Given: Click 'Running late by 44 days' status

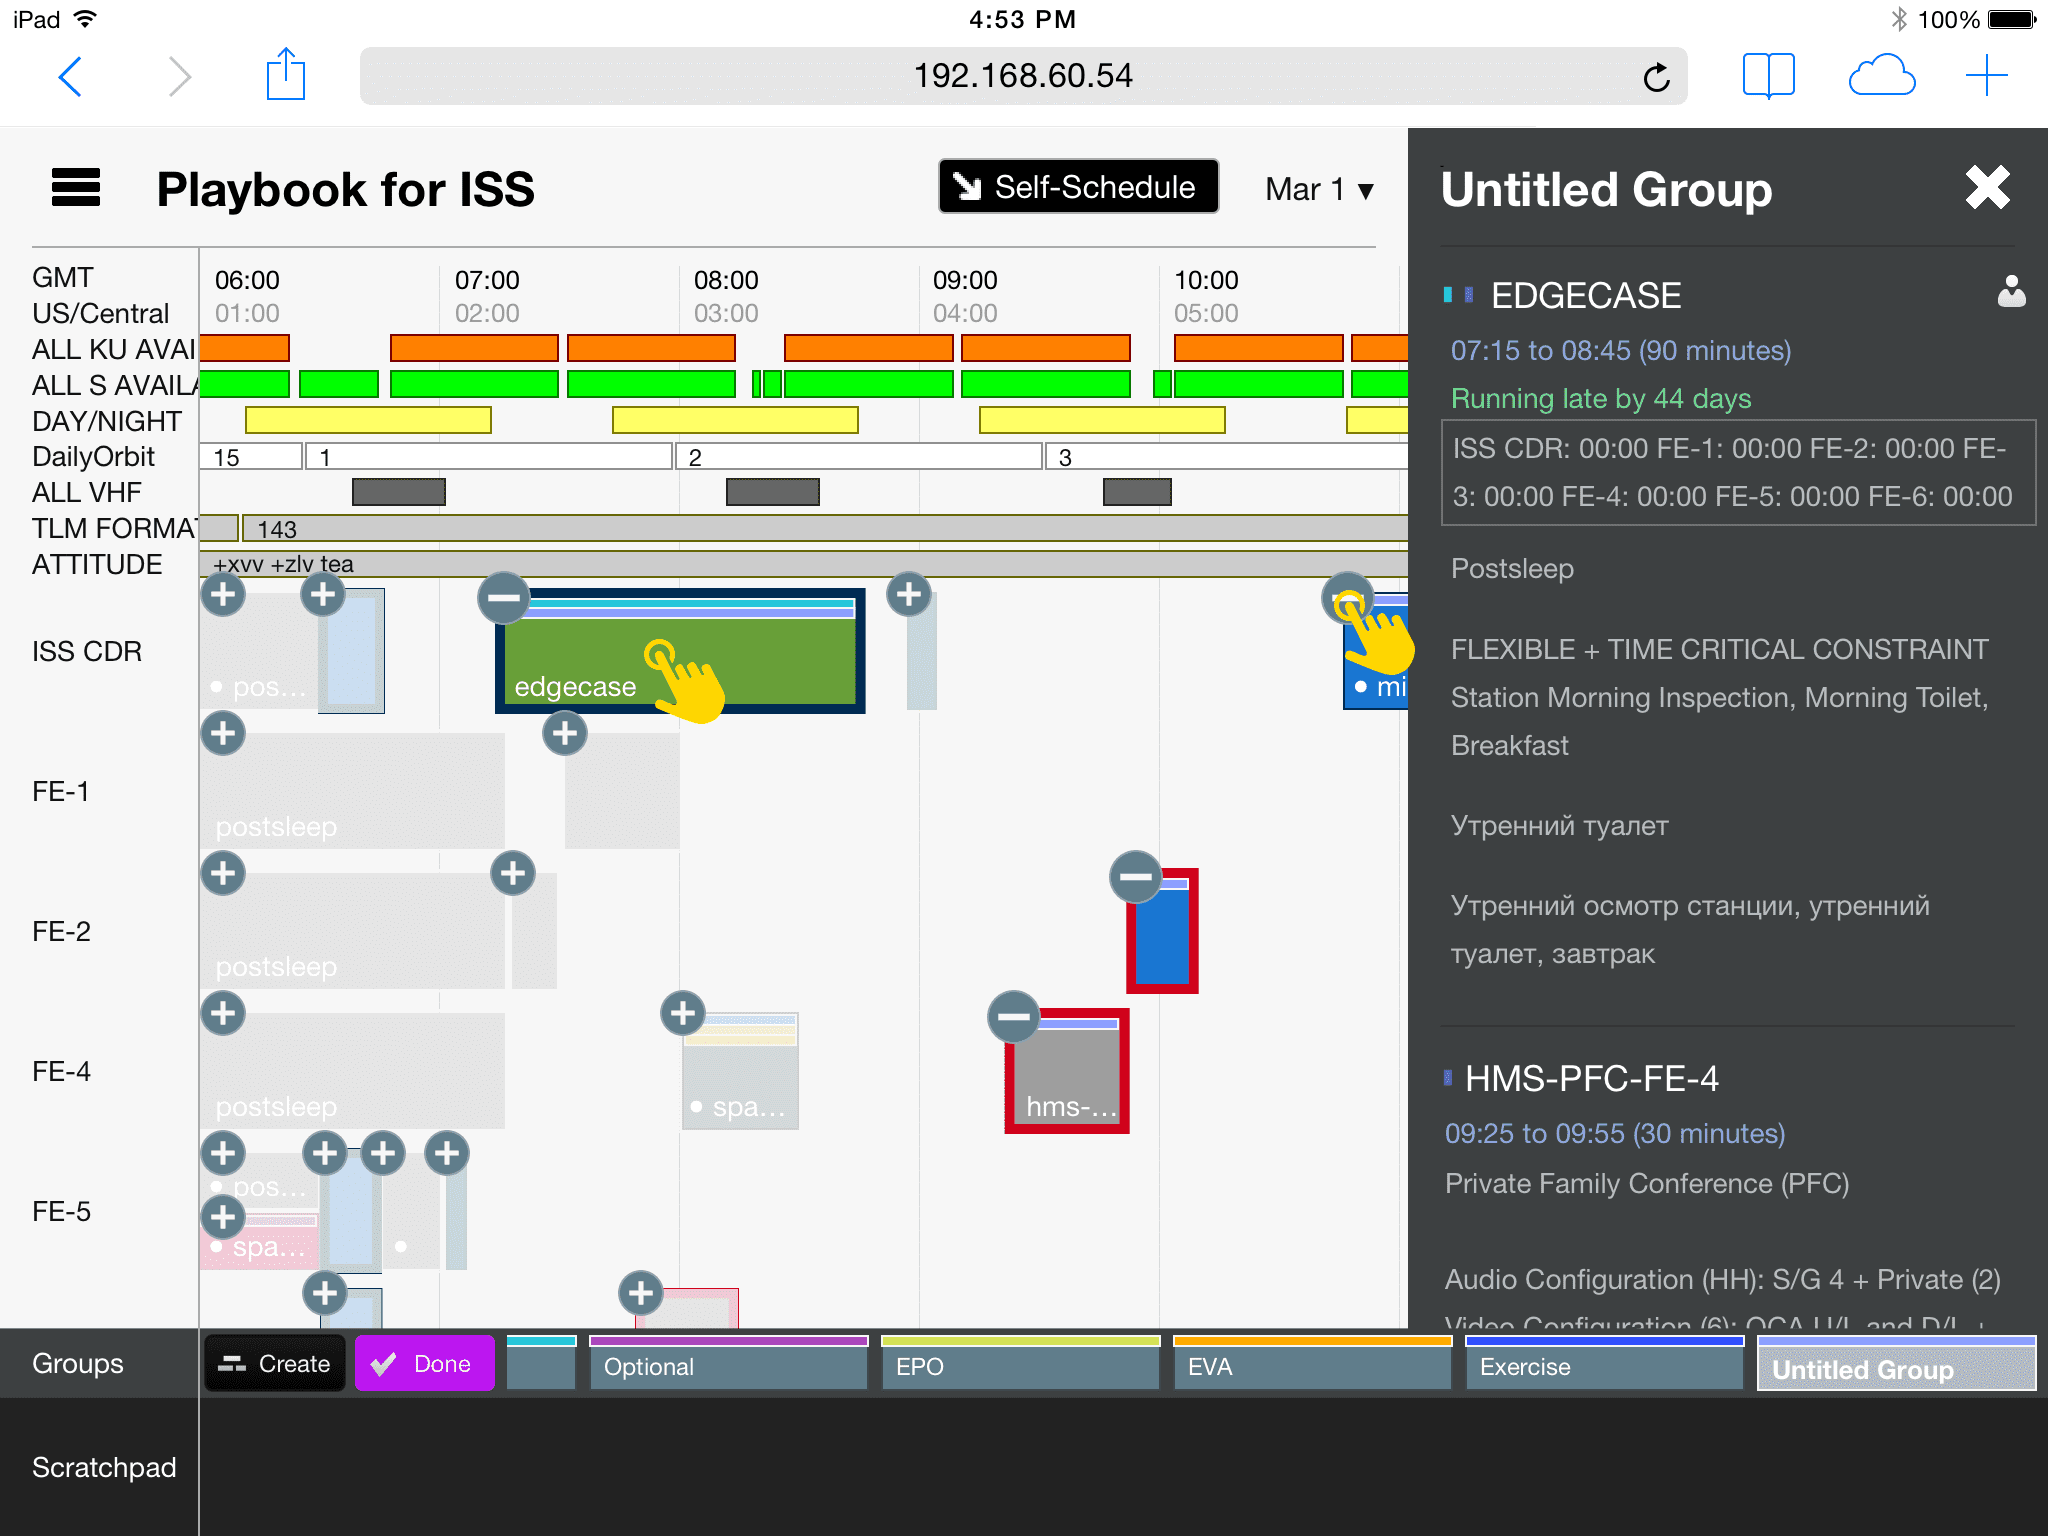Looking at the screenshot, I should 1601,398.
